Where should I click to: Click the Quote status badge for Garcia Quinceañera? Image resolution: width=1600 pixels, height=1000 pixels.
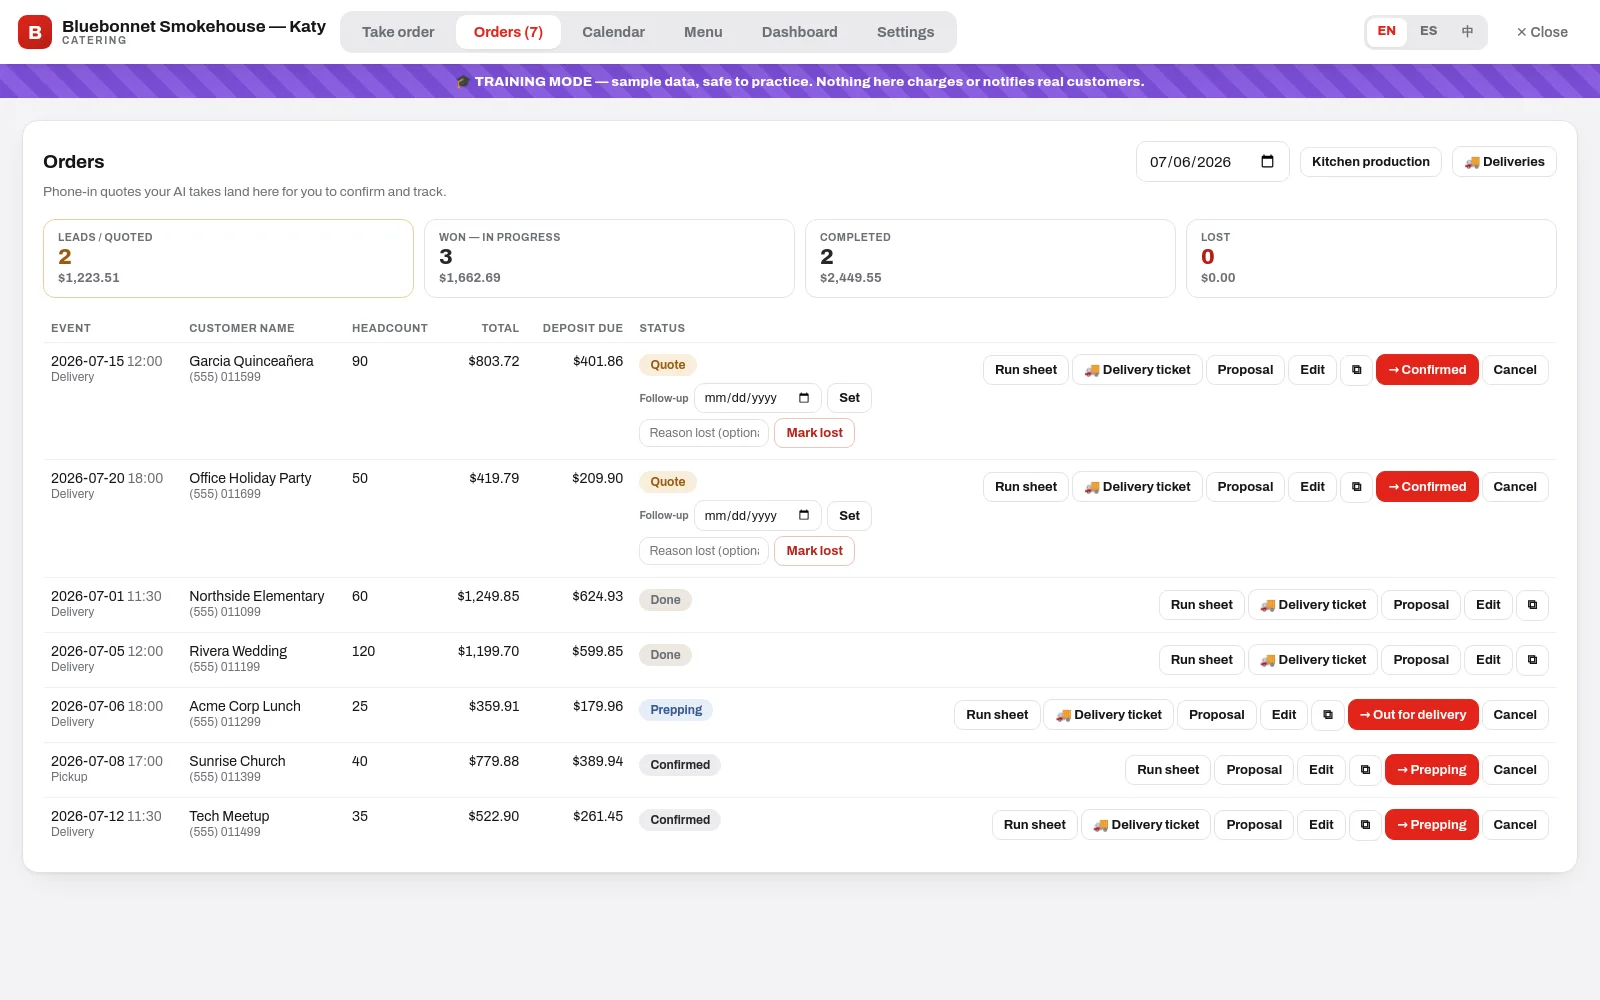pyautogui.click(x=668, y=365)
